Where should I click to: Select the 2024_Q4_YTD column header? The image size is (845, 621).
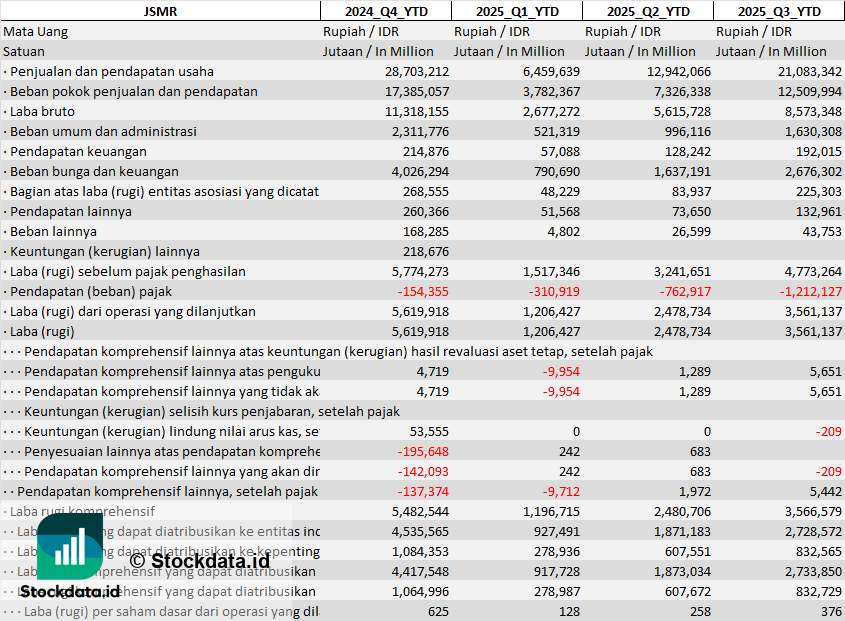[386, 11]
